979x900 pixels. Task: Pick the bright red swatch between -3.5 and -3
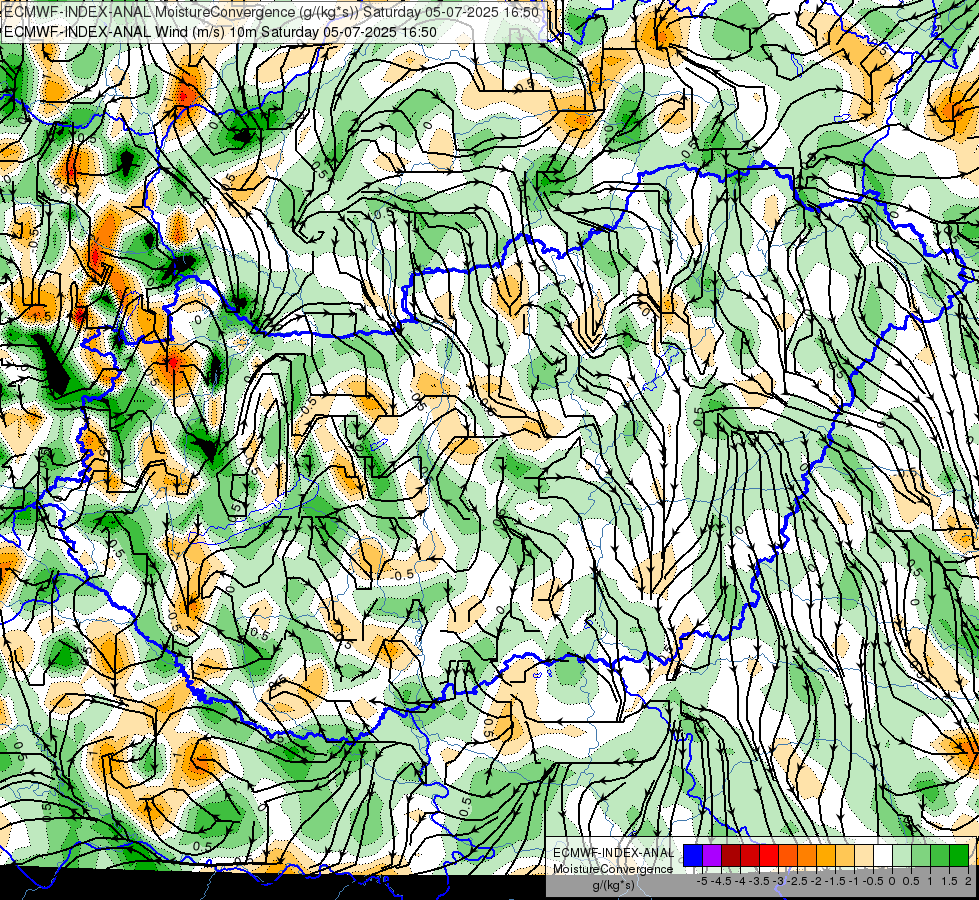pos(769,856)
